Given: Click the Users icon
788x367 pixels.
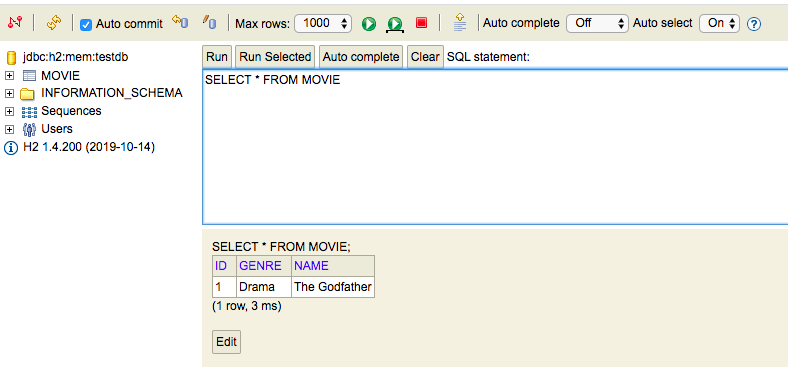Looking at the screenshot, I should point(29,130).
